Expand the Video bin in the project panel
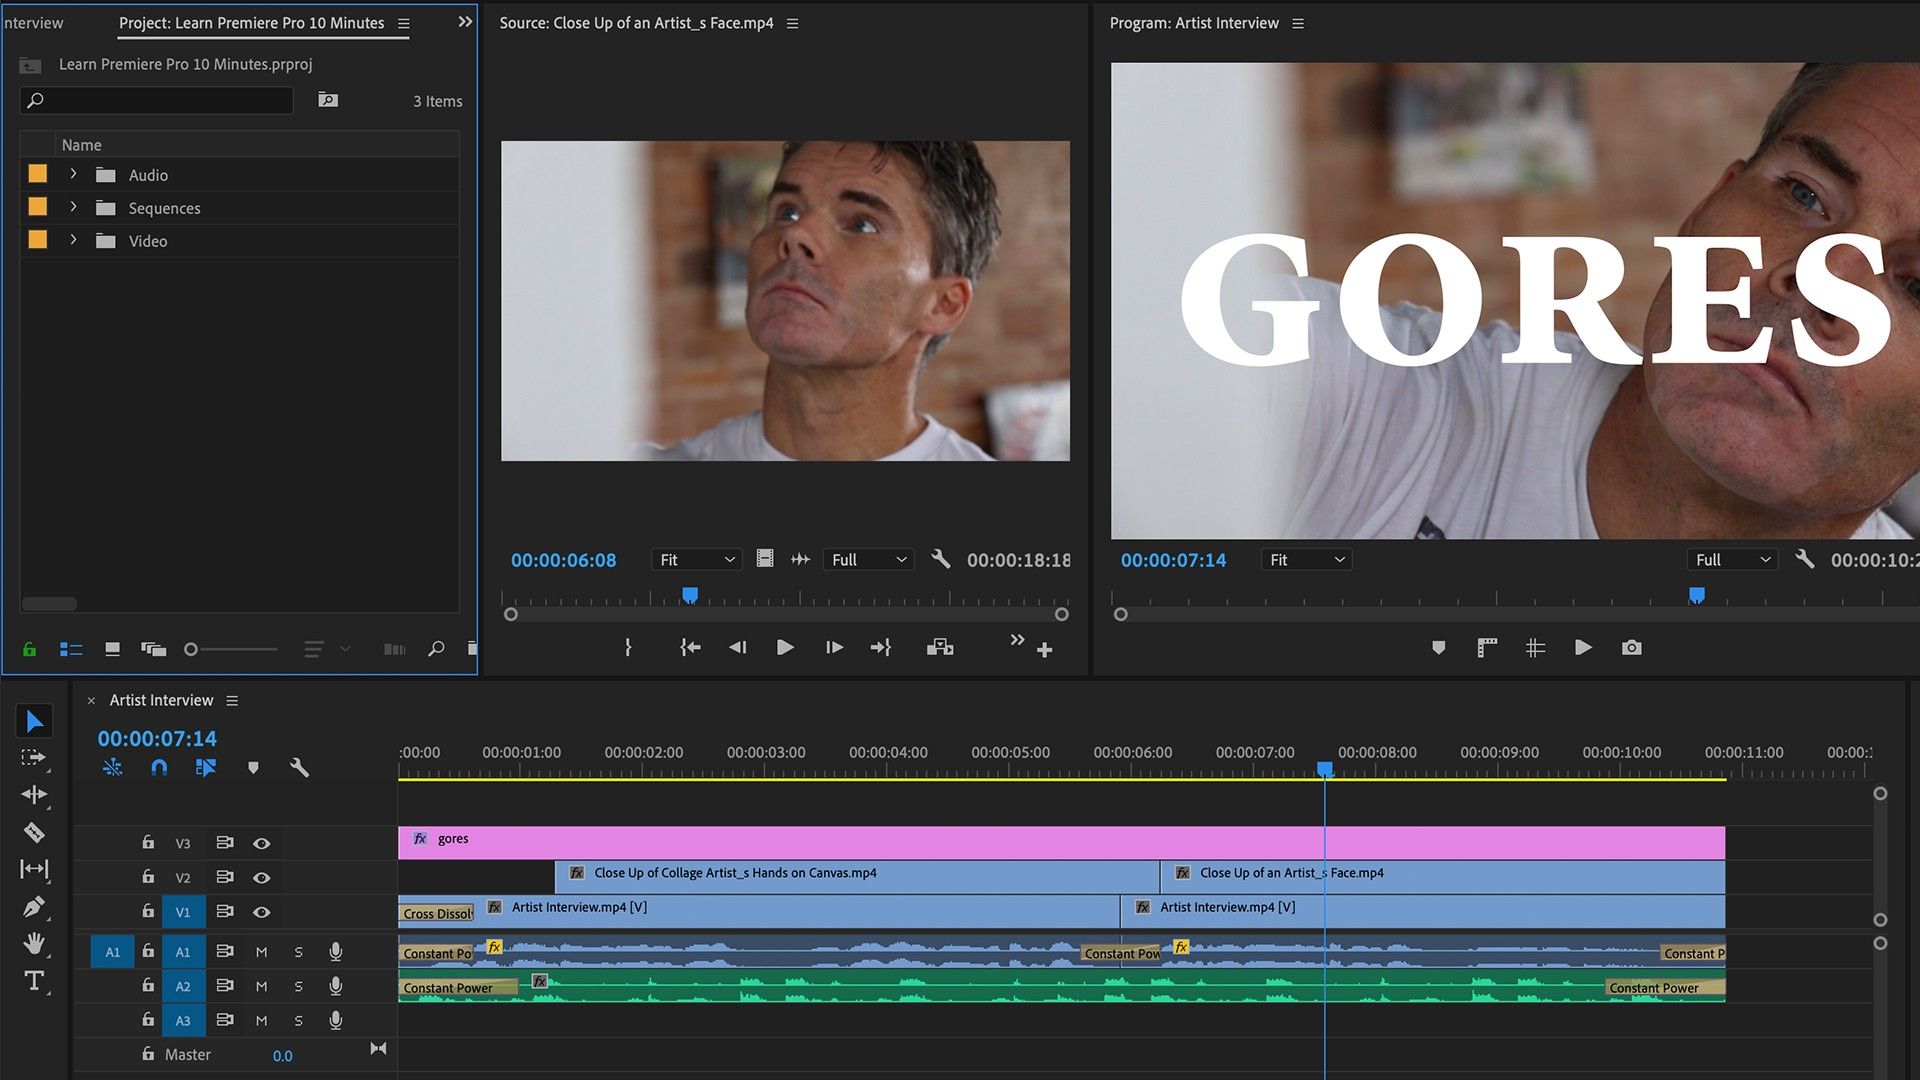 pos(72,240)
